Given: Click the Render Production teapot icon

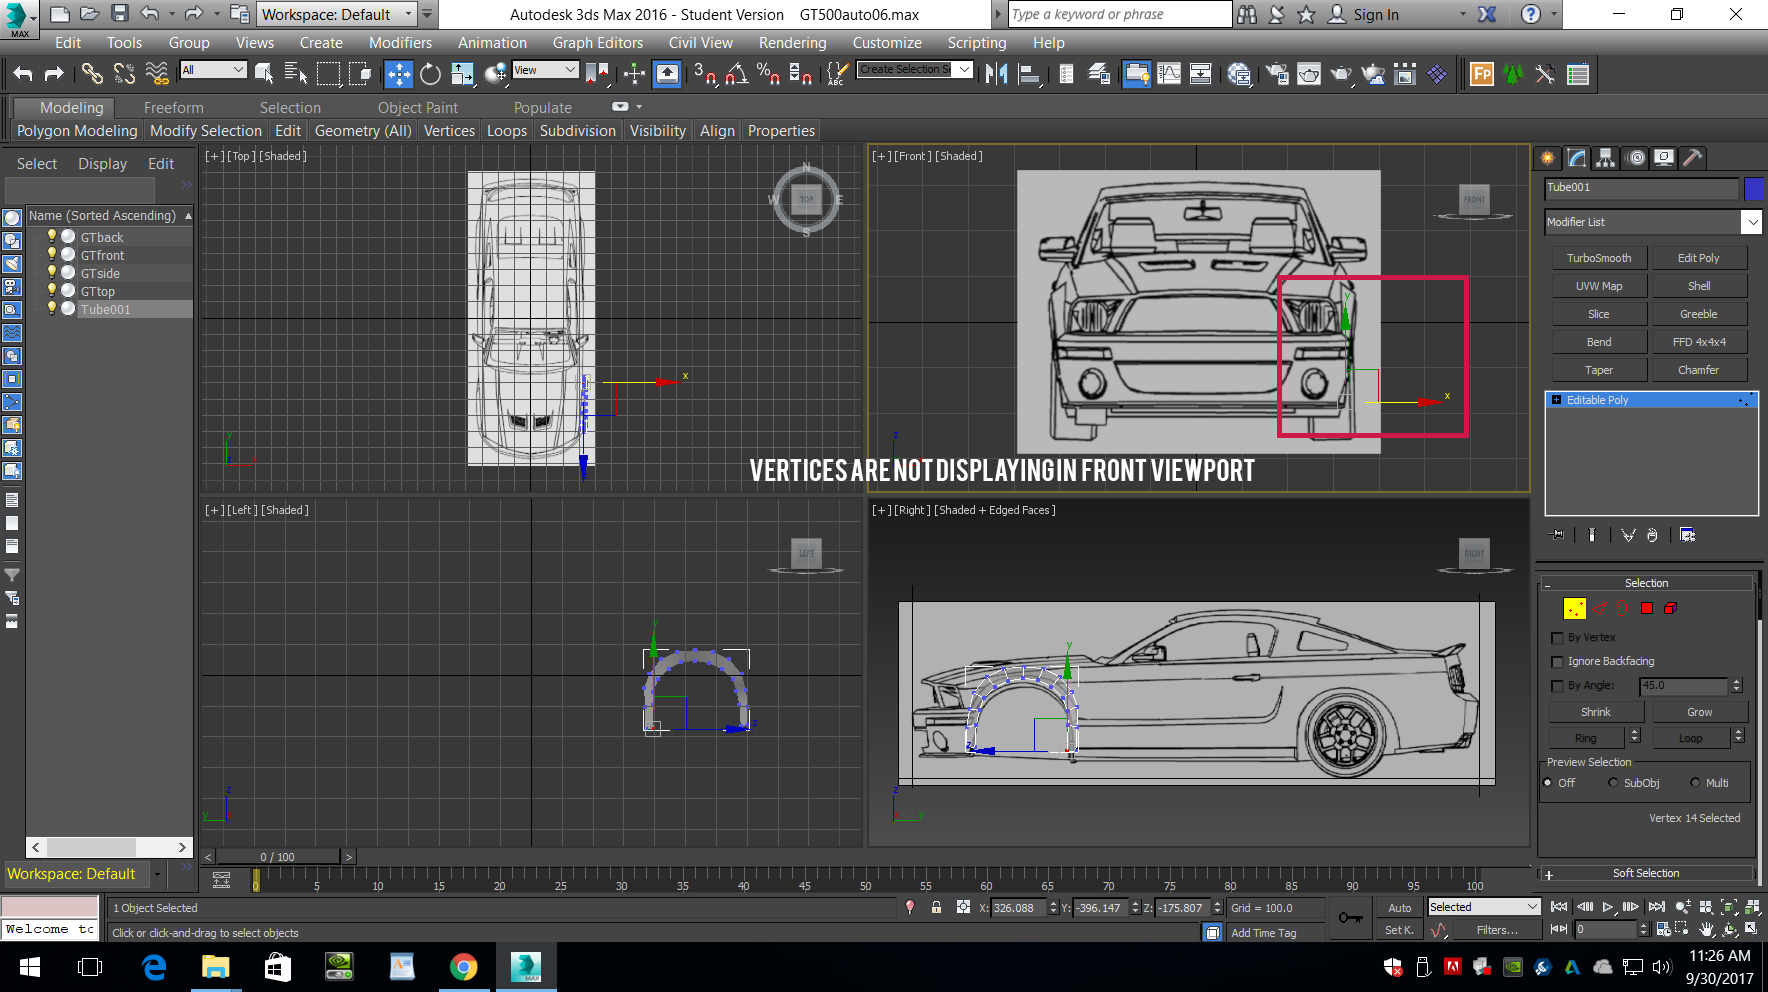Looking at the screenshot, I should [1341, 74].
